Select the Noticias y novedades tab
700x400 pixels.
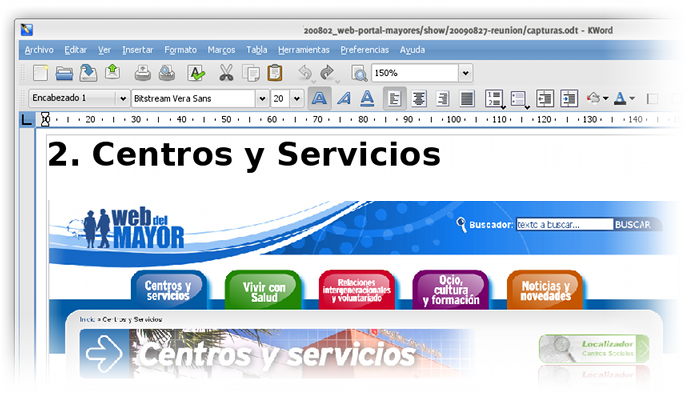tap(545, 290)
